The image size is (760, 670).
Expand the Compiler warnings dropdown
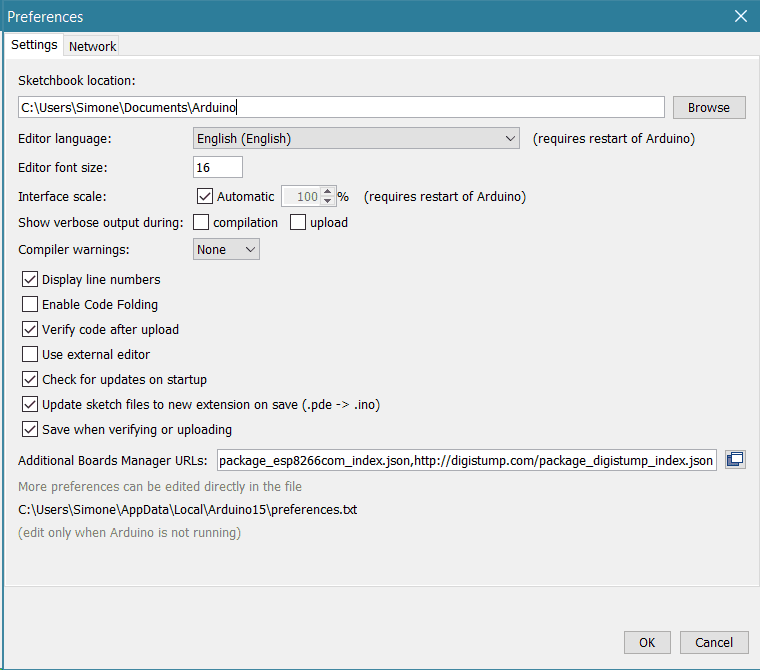(226, 250)
